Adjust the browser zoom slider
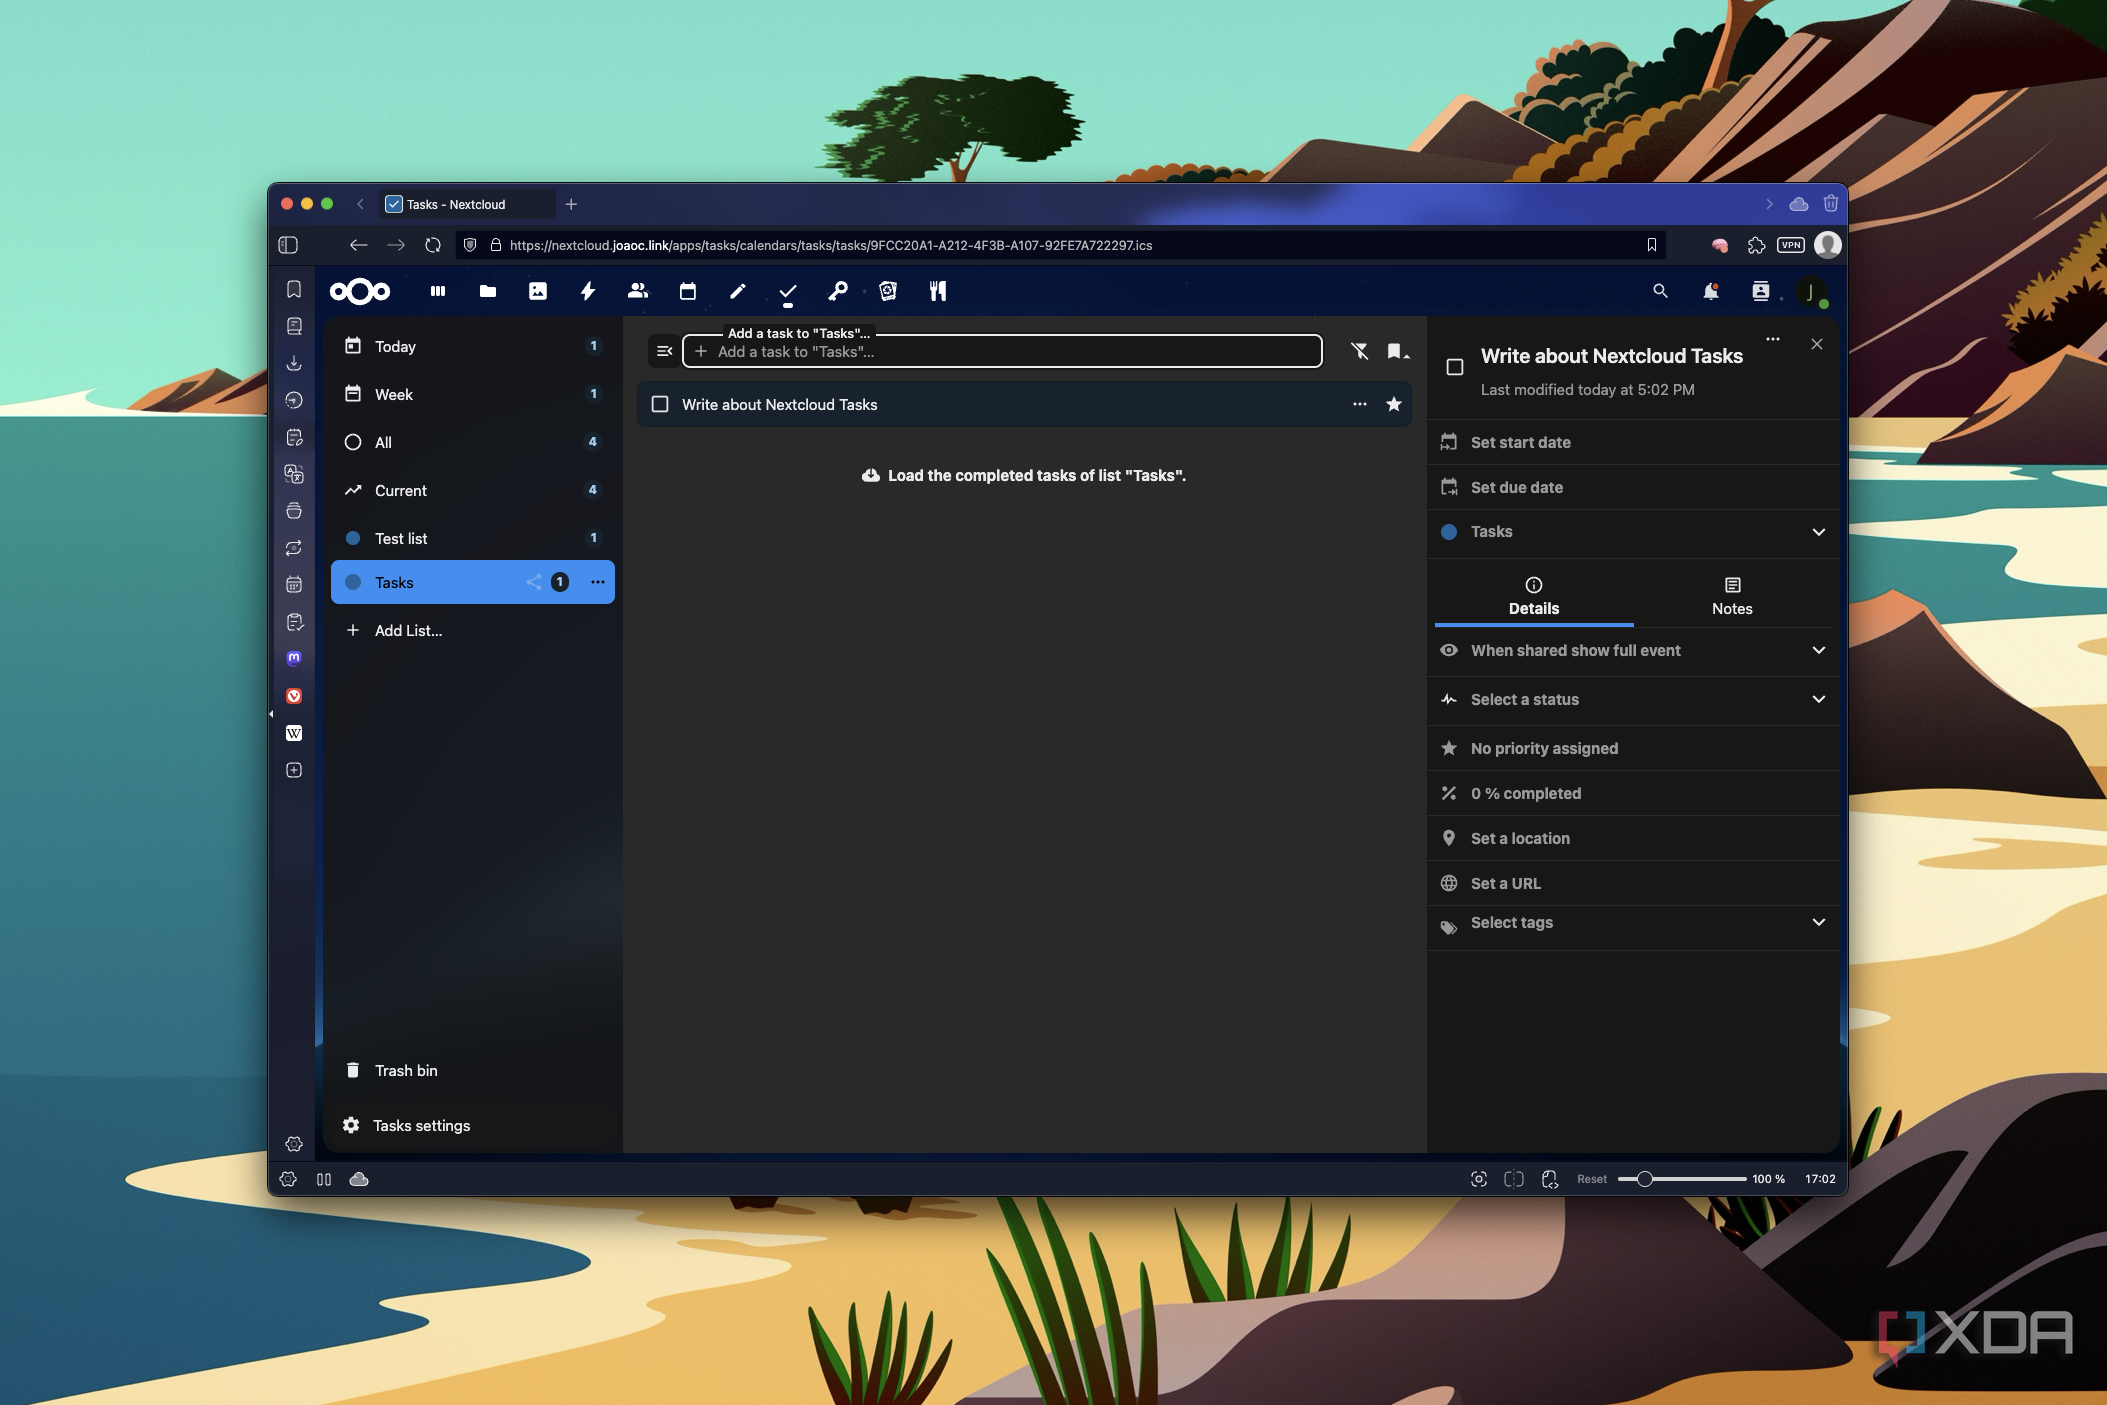 [x=1644, y=1179]
